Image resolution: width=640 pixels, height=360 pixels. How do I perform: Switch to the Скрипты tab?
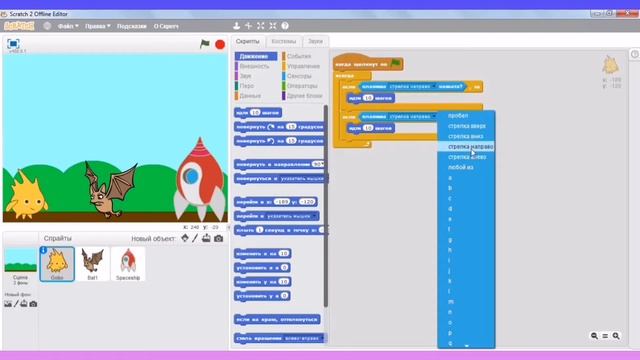[x=248, y=41]
